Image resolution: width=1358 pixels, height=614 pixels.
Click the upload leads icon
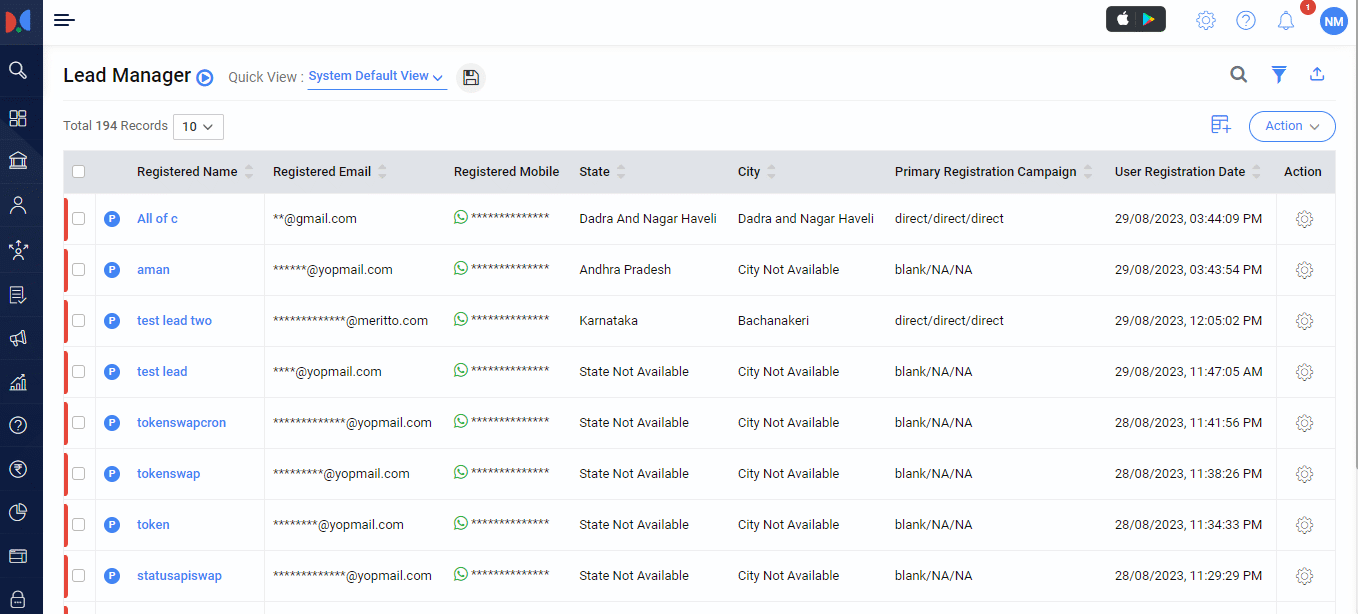[x=1317, y=74]
